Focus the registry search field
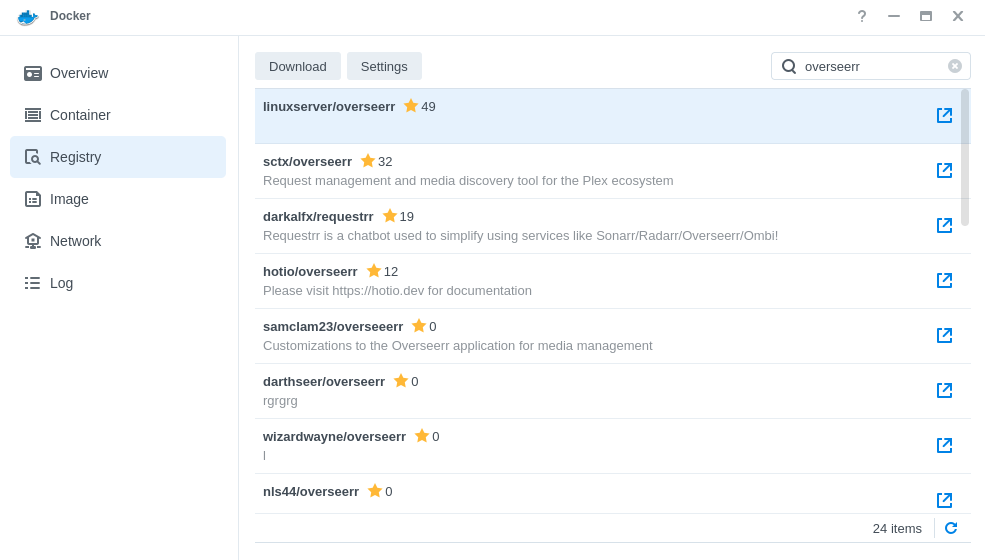Viewport: 985px width, 560px height. 873,66
